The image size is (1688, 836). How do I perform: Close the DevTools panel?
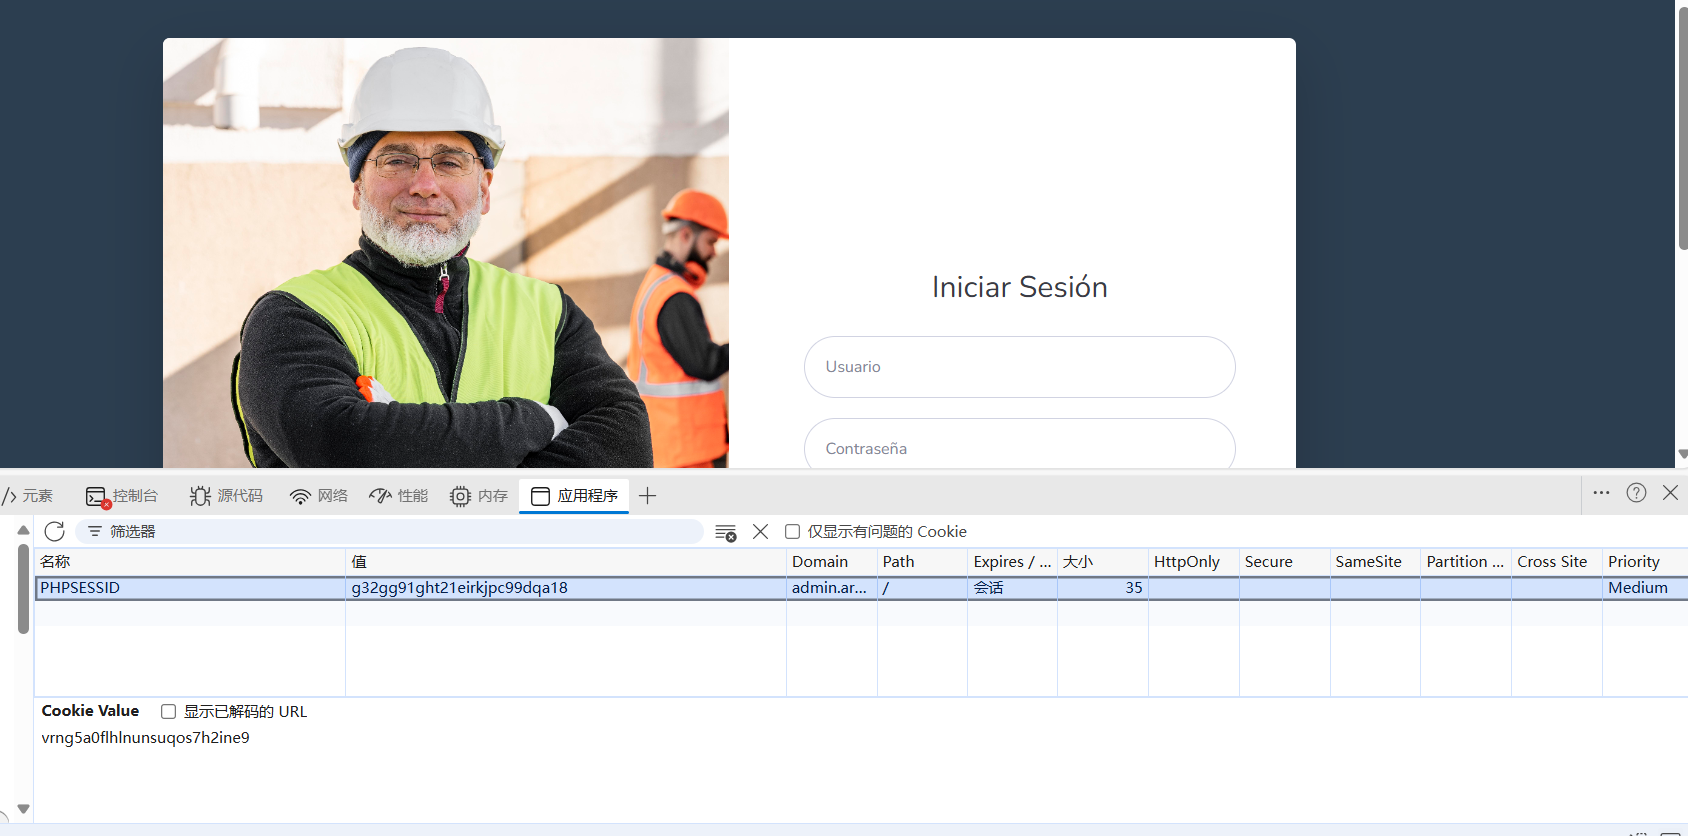coord(1670,493)
